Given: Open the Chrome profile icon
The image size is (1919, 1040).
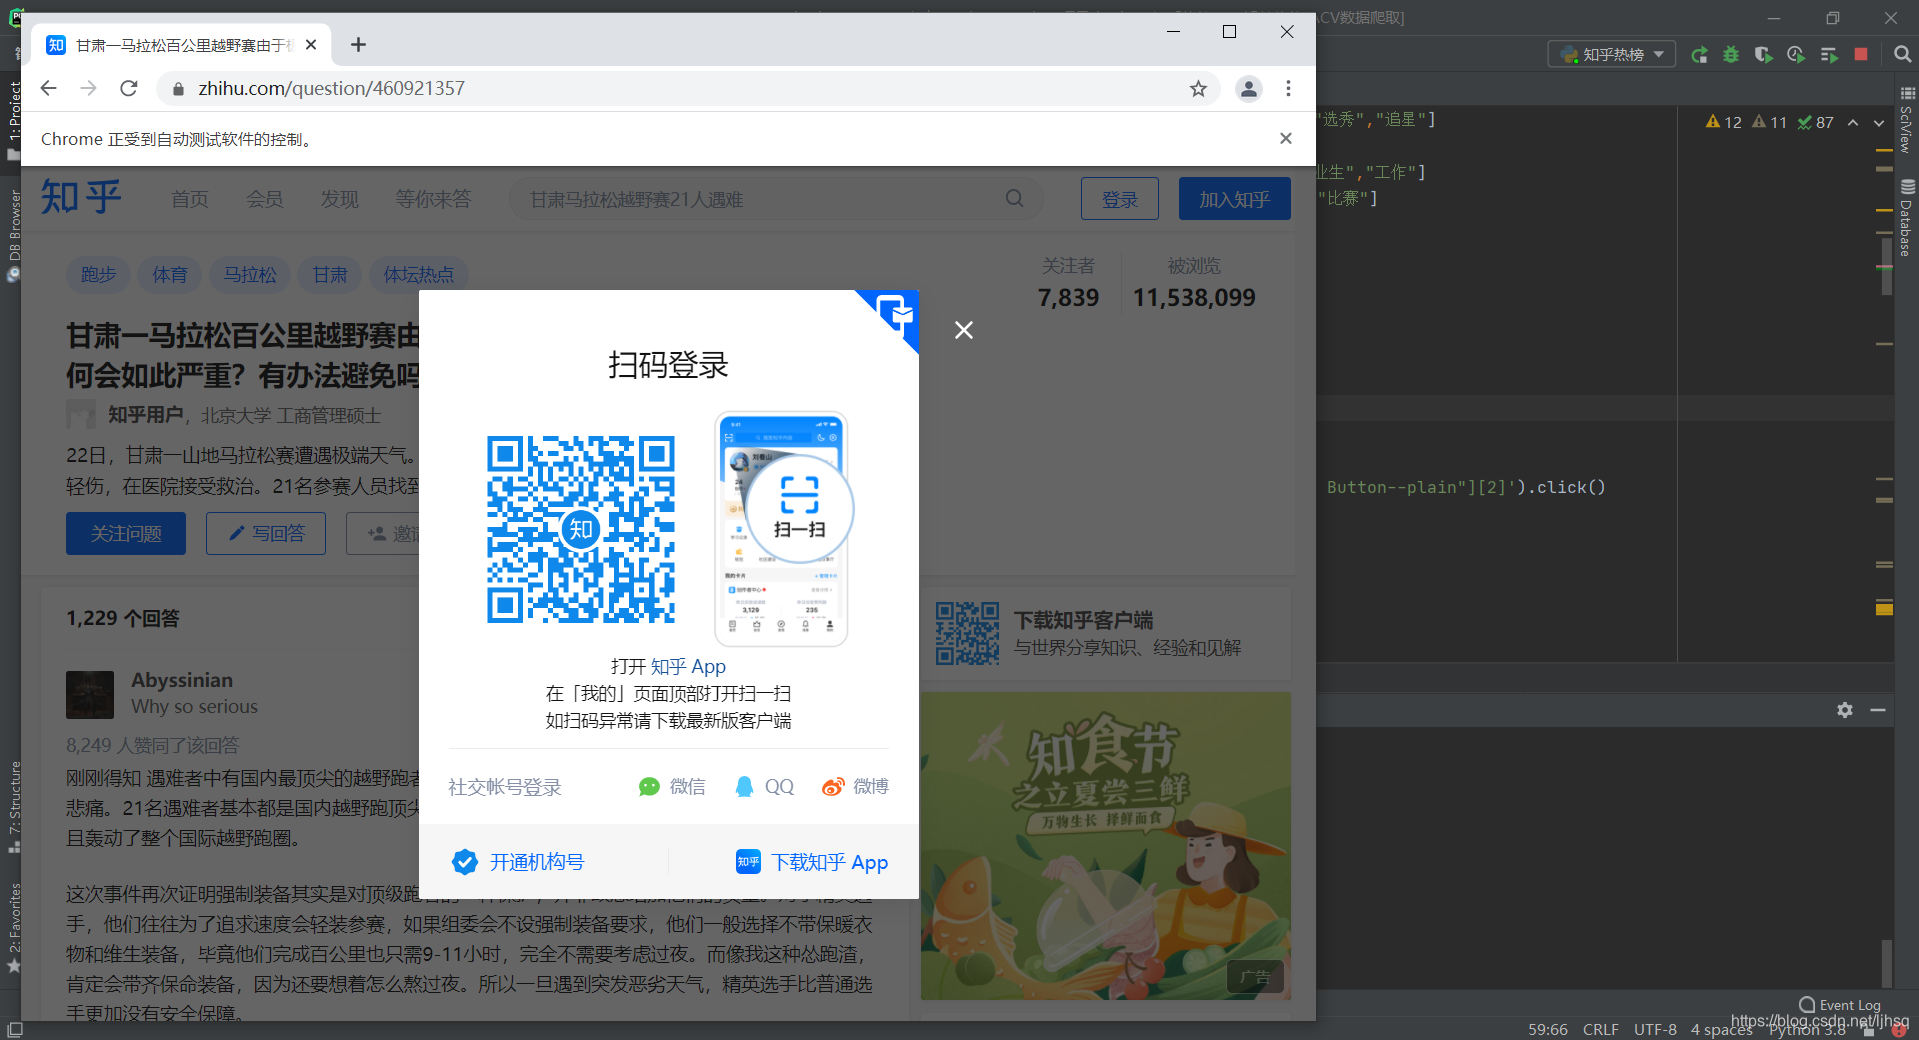Looking at the screenshot, I should (x=1248, y=89).
